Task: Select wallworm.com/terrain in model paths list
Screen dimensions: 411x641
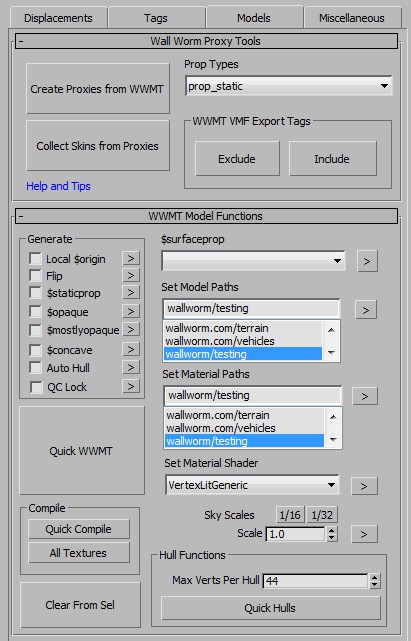Action: click(x=243, y=328)
